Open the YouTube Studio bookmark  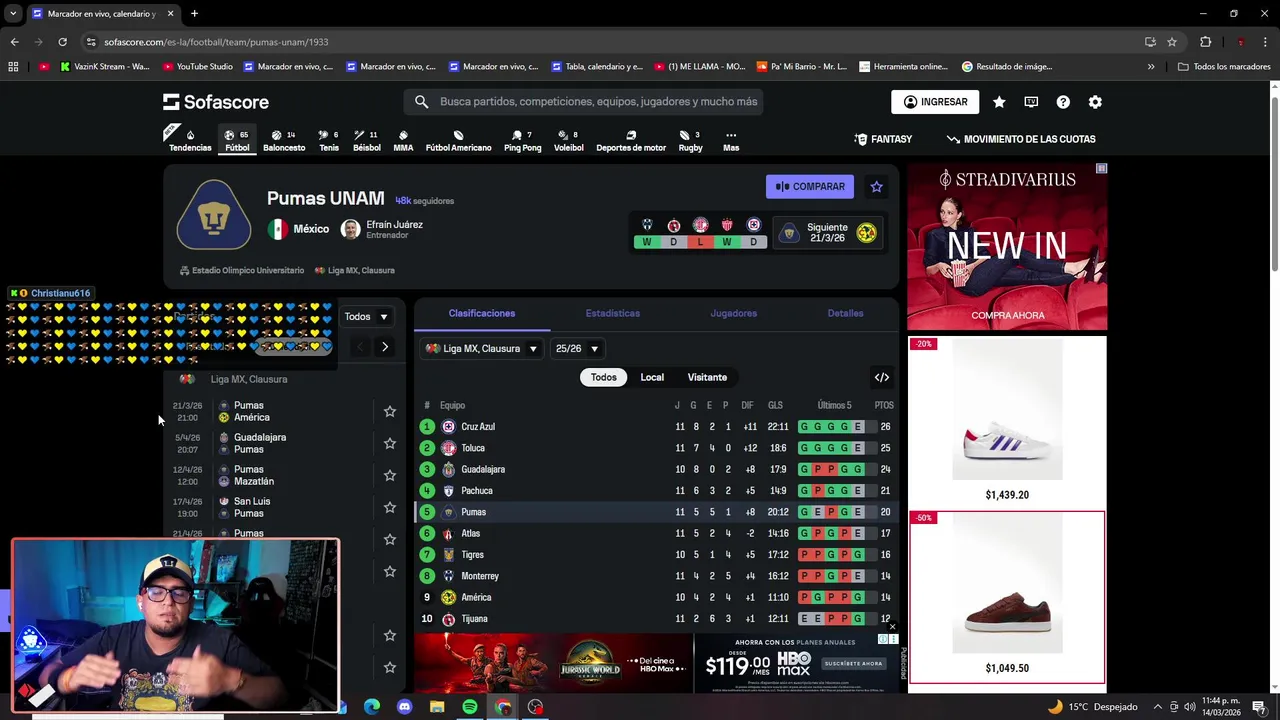click(x=196, y=67)
